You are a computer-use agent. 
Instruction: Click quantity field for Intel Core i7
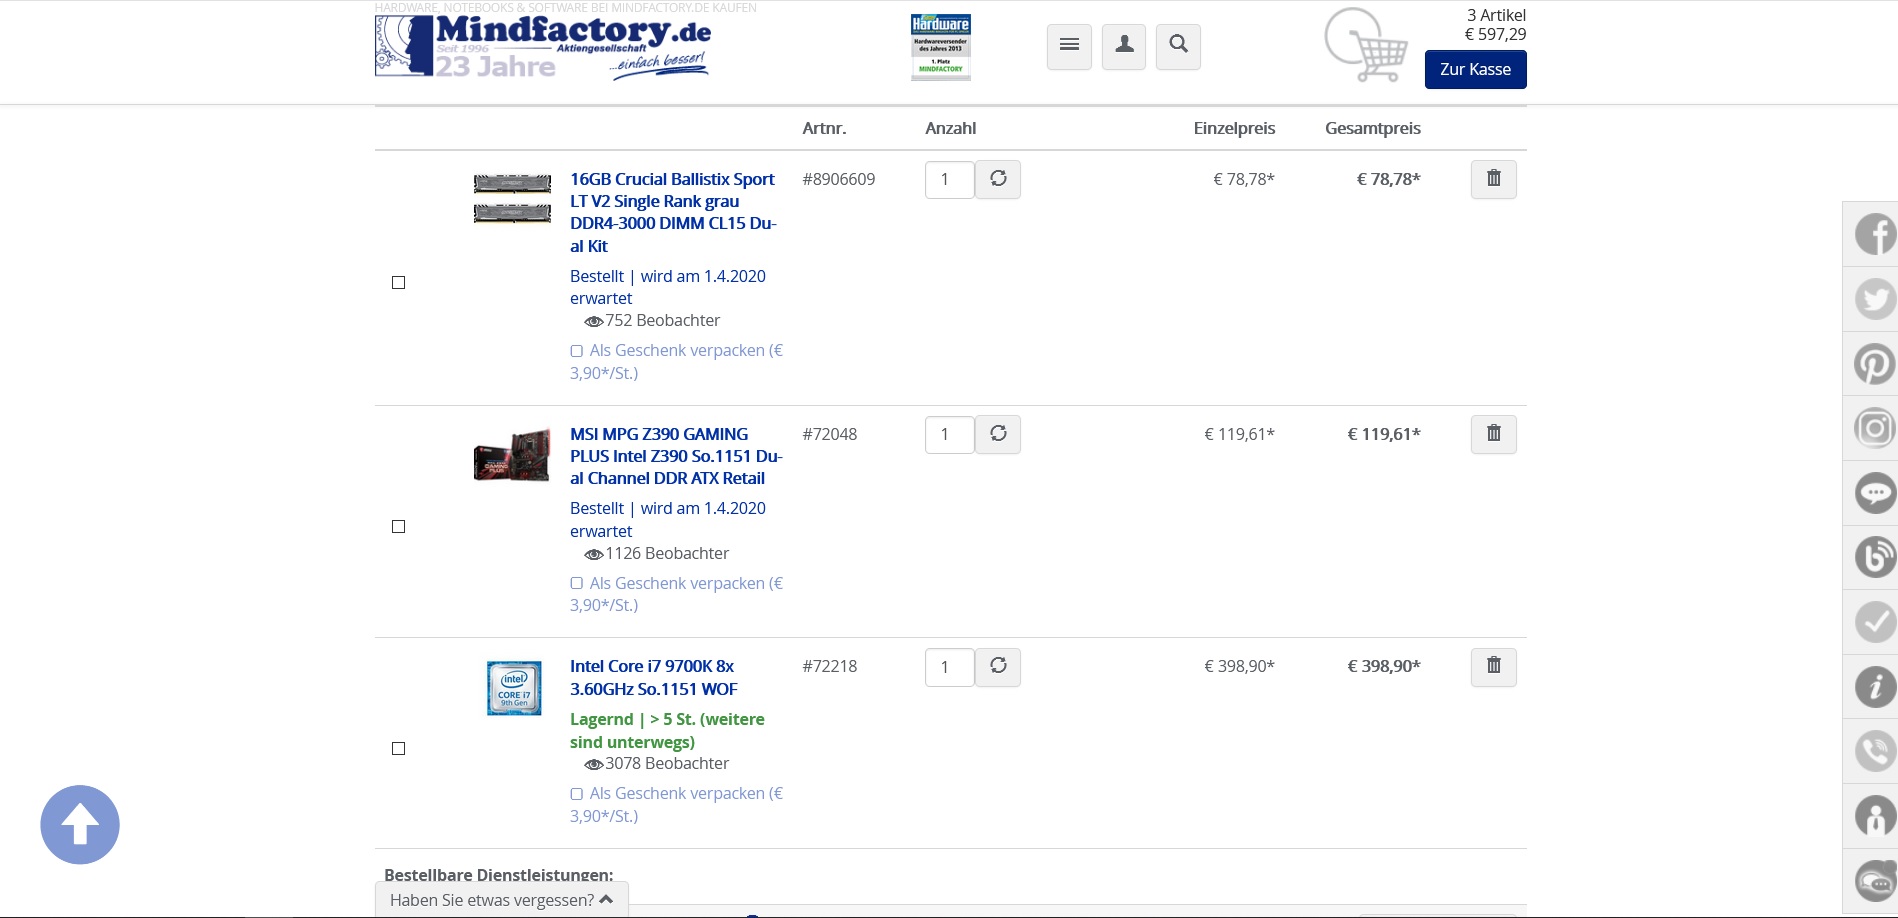(x=949, y=667)
